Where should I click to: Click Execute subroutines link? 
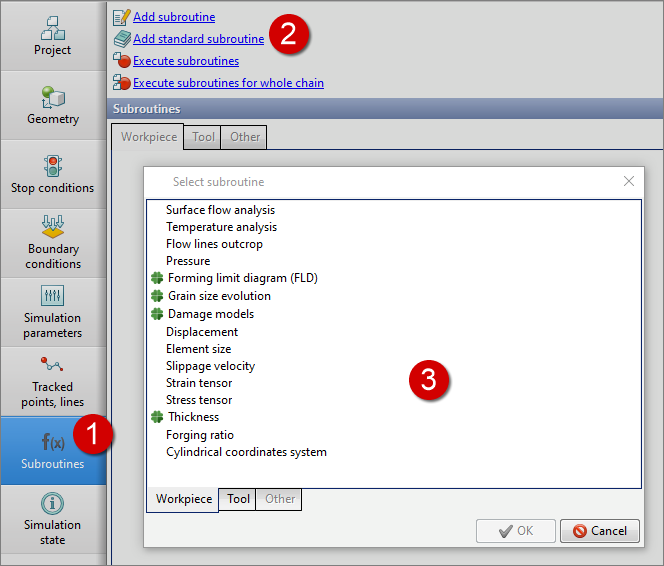pyautogui.click(x=185, y=61)
